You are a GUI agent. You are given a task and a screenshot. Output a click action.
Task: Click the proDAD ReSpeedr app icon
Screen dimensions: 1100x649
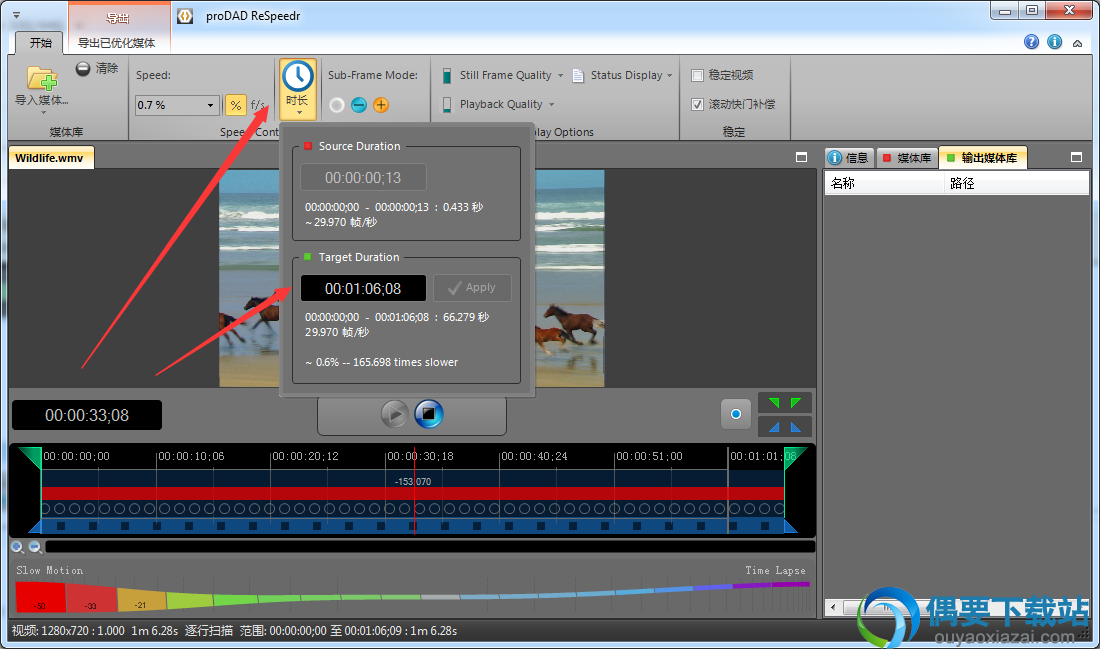185,16
